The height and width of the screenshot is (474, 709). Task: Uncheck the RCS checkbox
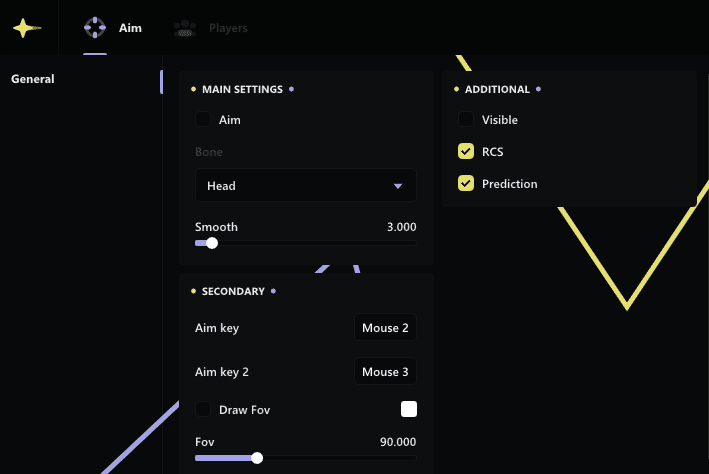pos(466,152)
